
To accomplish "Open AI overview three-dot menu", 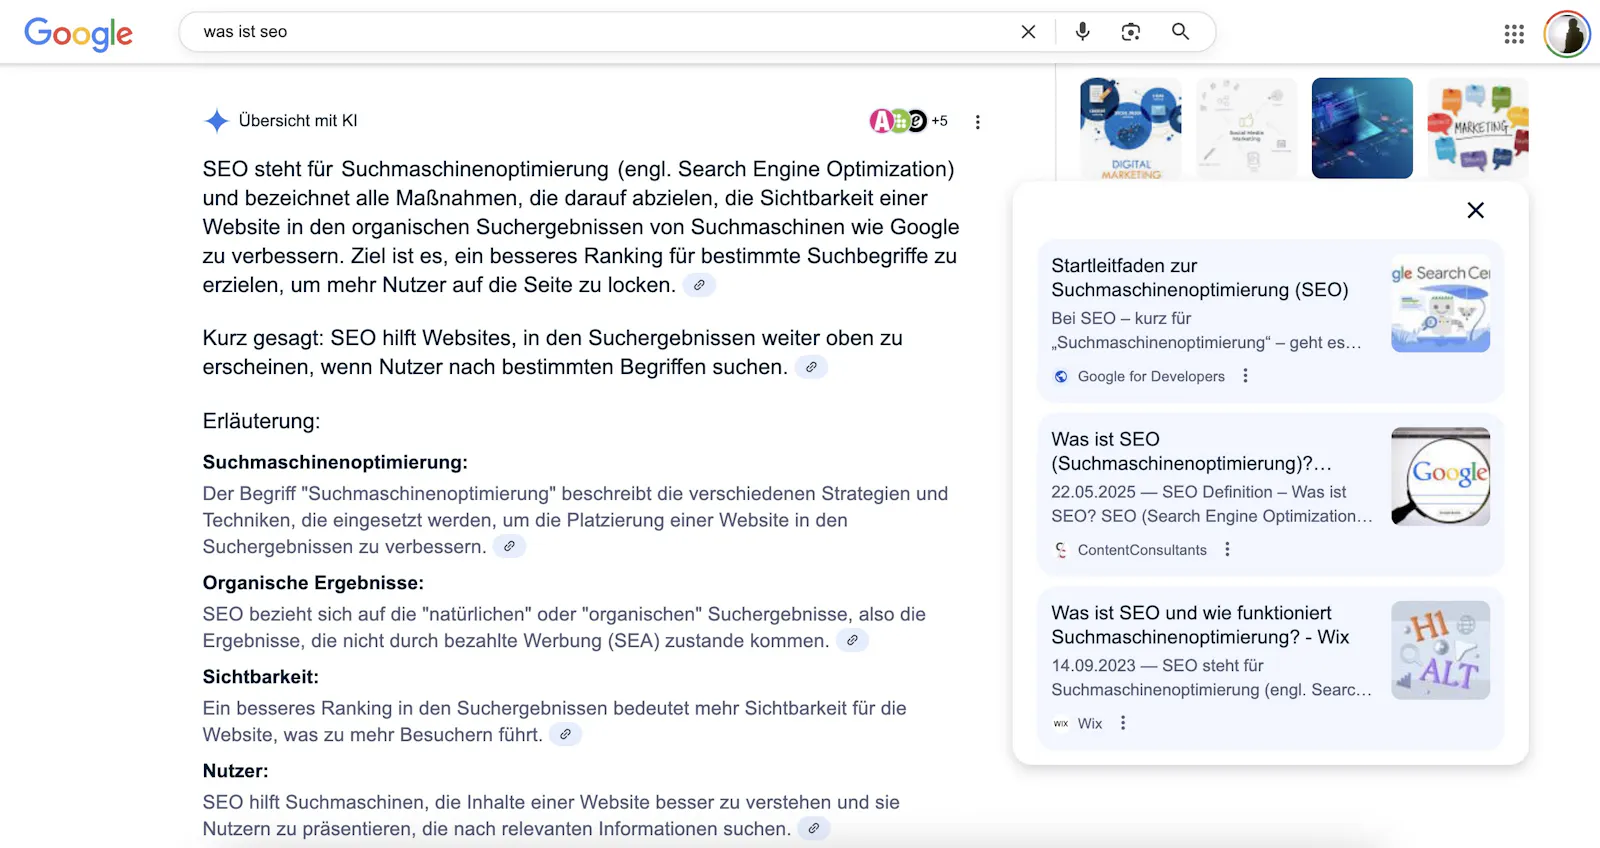I will (977, 122).
